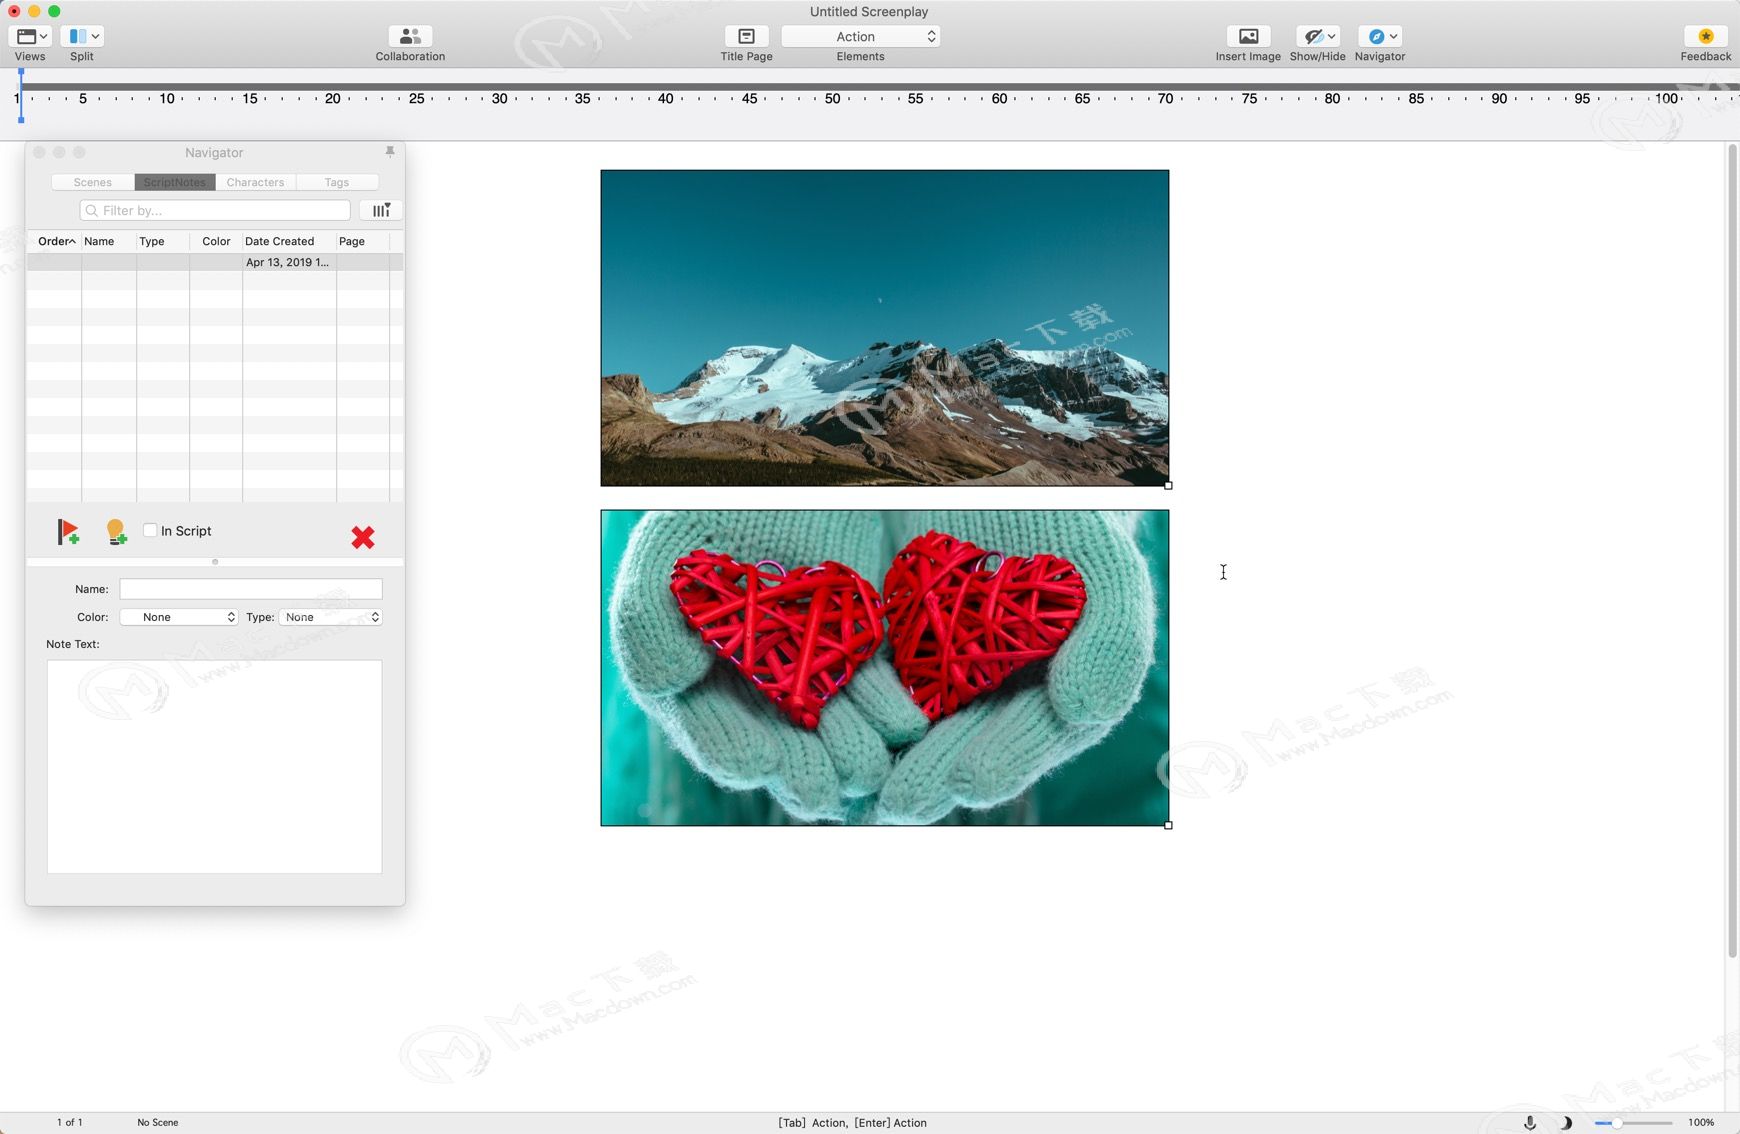The width and height of the screenshot is (1740, 1134).
Task: Expand the Split dropdown arrow
Action: pos(95,36)
